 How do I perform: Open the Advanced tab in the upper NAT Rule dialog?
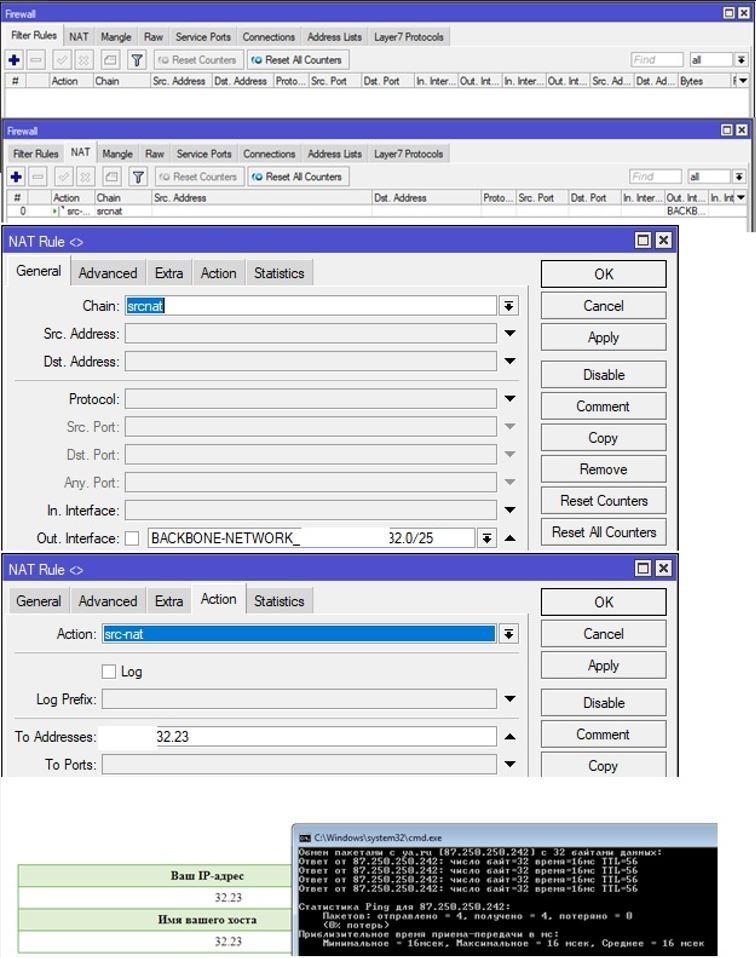point(108,273)
